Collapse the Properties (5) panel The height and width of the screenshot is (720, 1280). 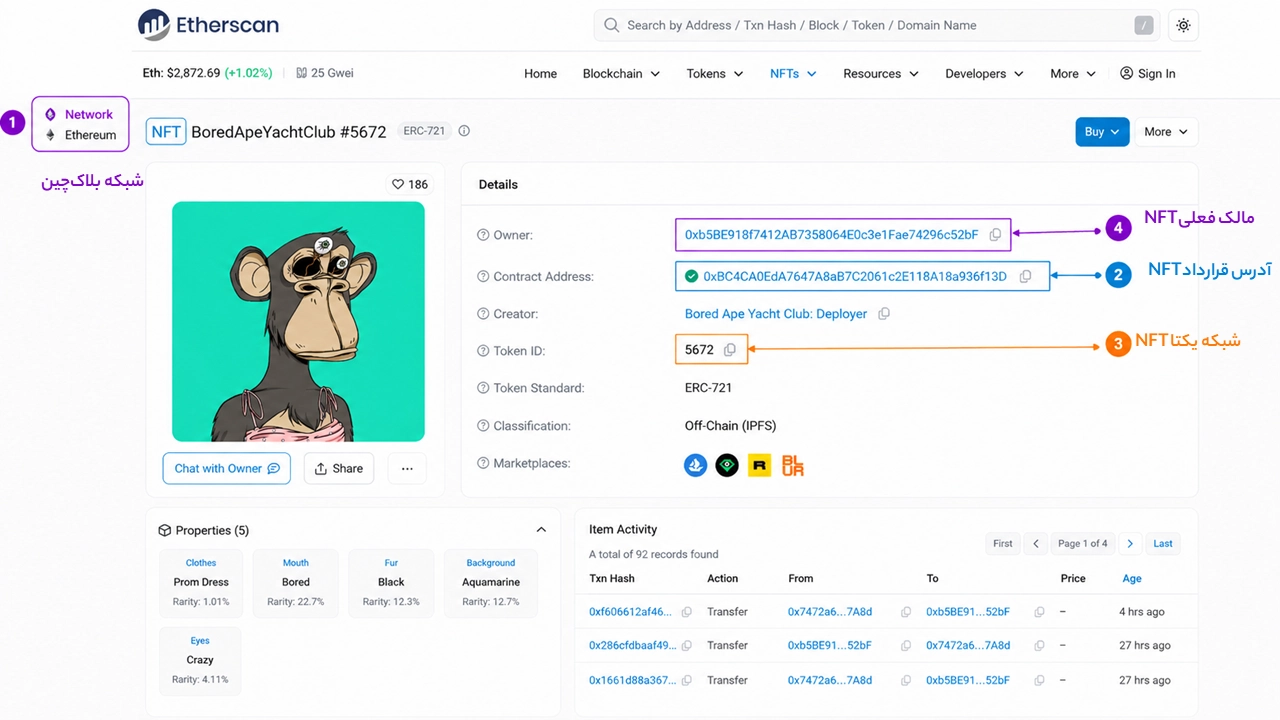tap(541, 530)
